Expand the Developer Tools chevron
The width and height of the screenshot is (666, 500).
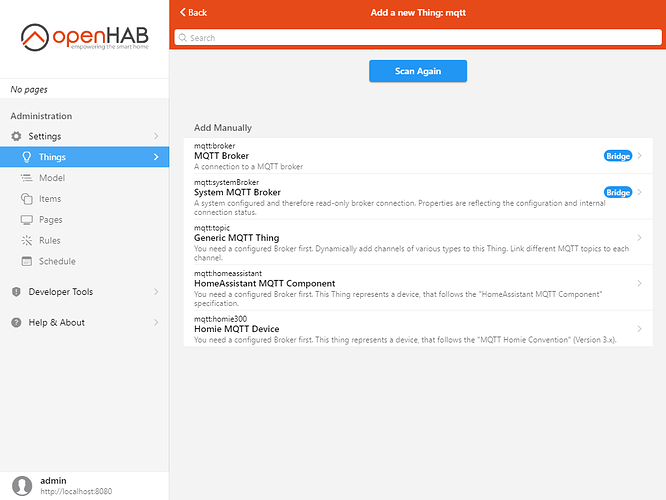(155, 292)
